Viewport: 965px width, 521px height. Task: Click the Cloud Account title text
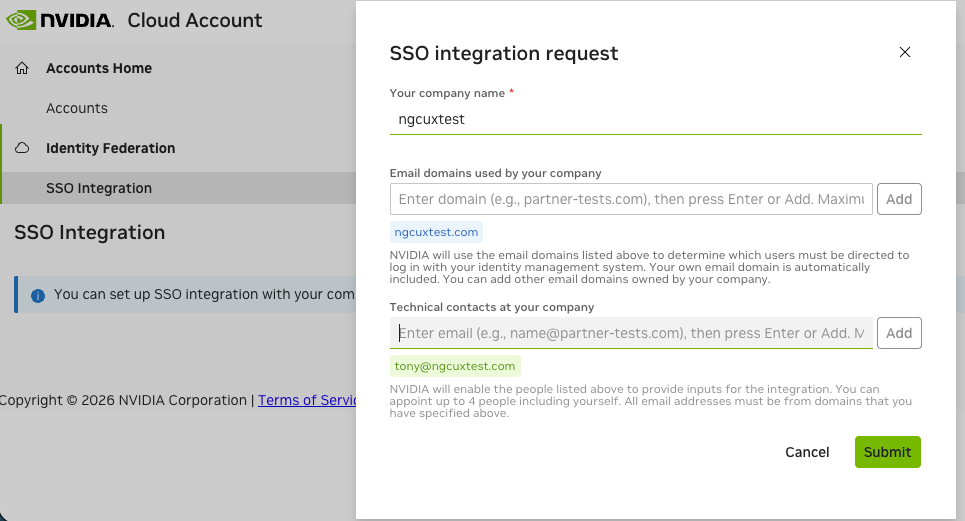point(194,20)
